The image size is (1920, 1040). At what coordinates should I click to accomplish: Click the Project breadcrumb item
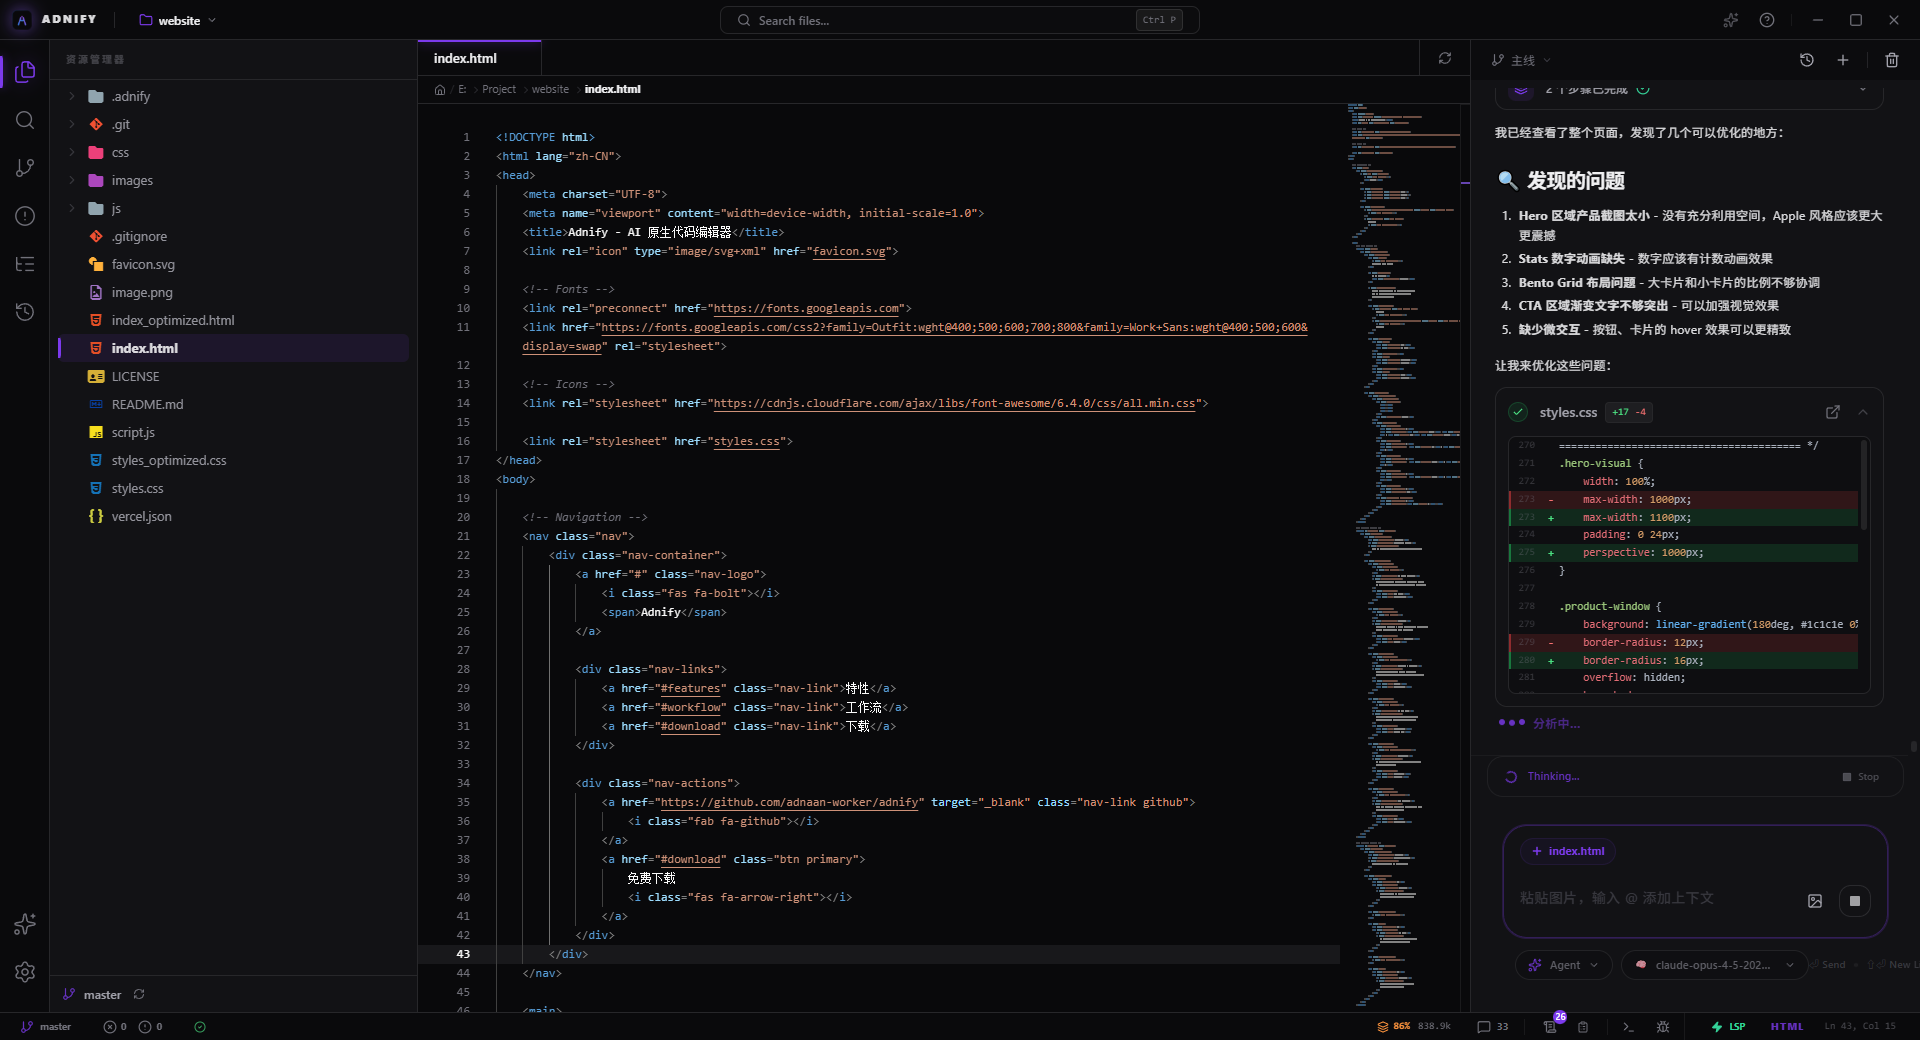pos(499,89)
